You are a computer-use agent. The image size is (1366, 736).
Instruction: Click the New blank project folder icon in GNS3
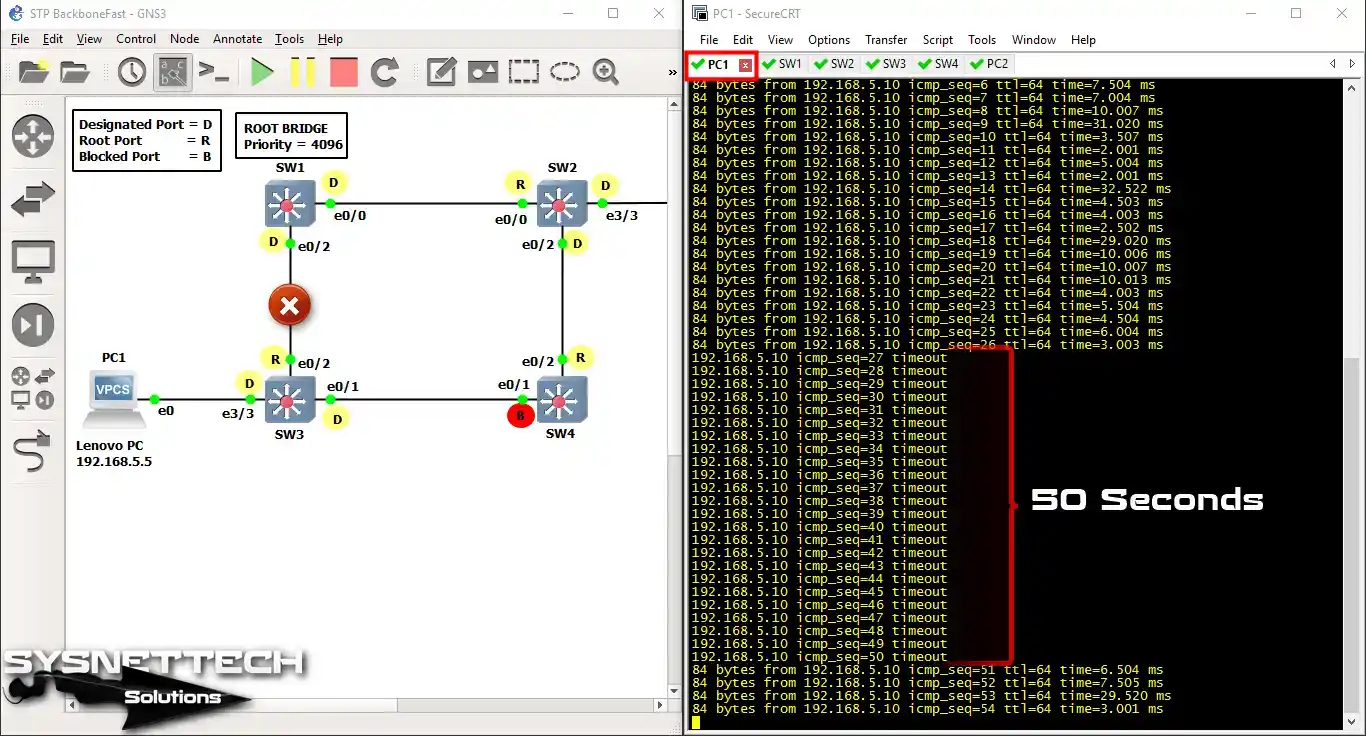pos(33,71)
